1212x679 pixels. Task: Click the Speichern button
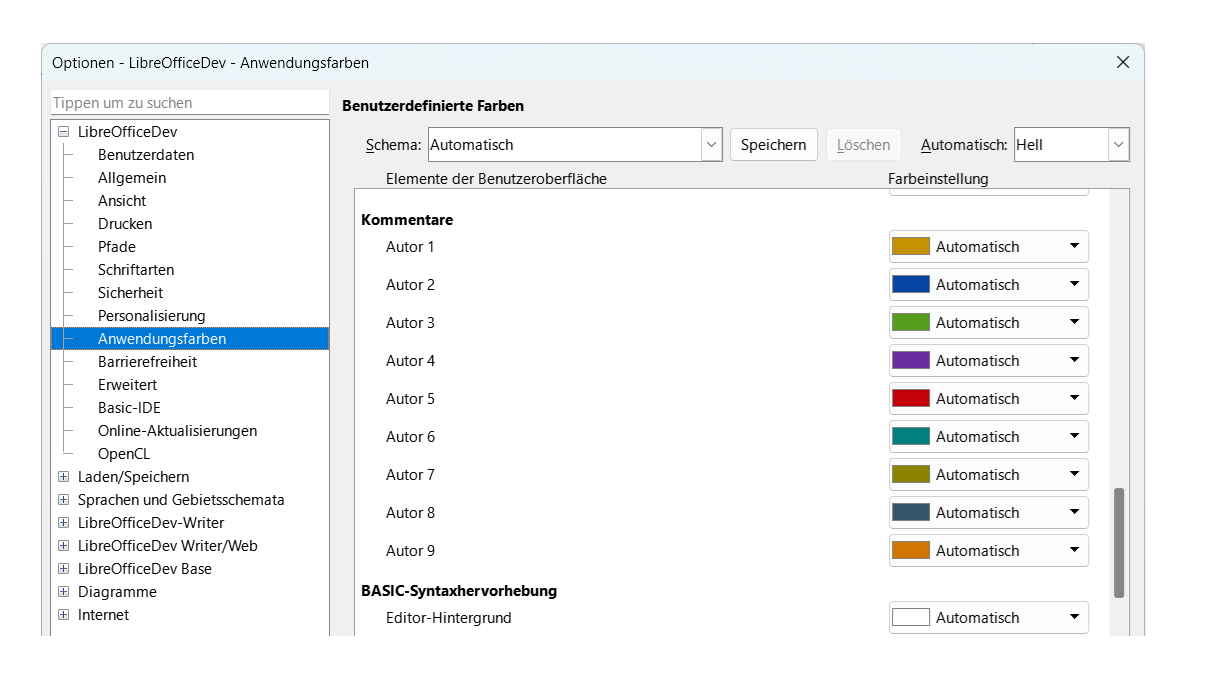(x=773, y=145)
